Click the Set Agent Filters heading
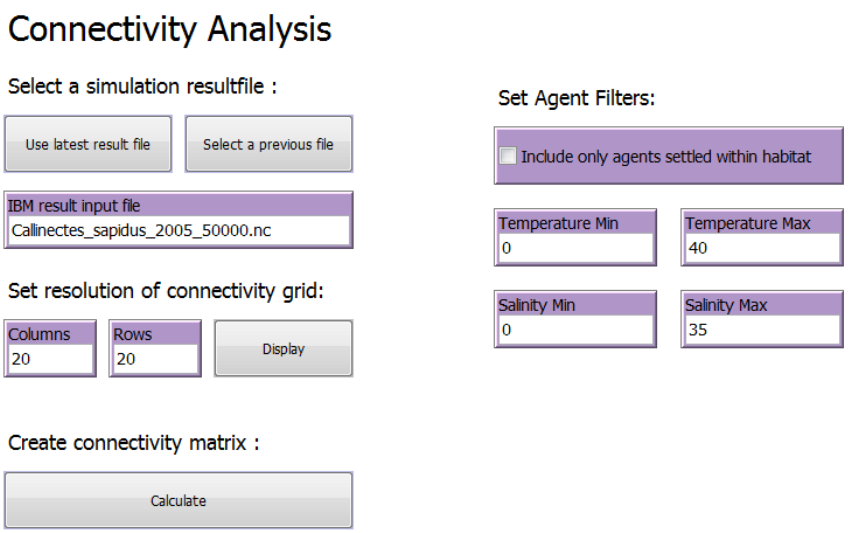 tap(576, 99)
